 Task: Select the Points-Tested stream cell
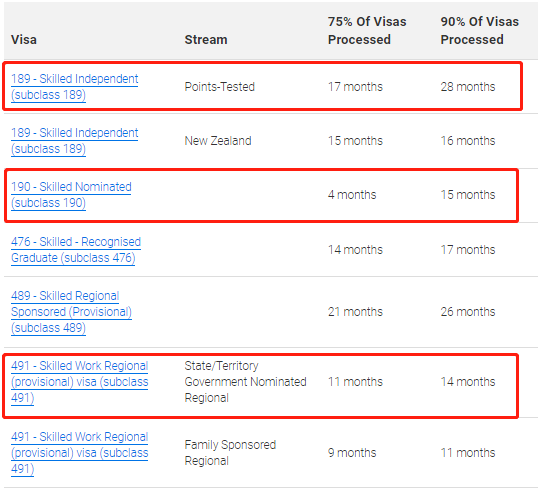(220, 87)
